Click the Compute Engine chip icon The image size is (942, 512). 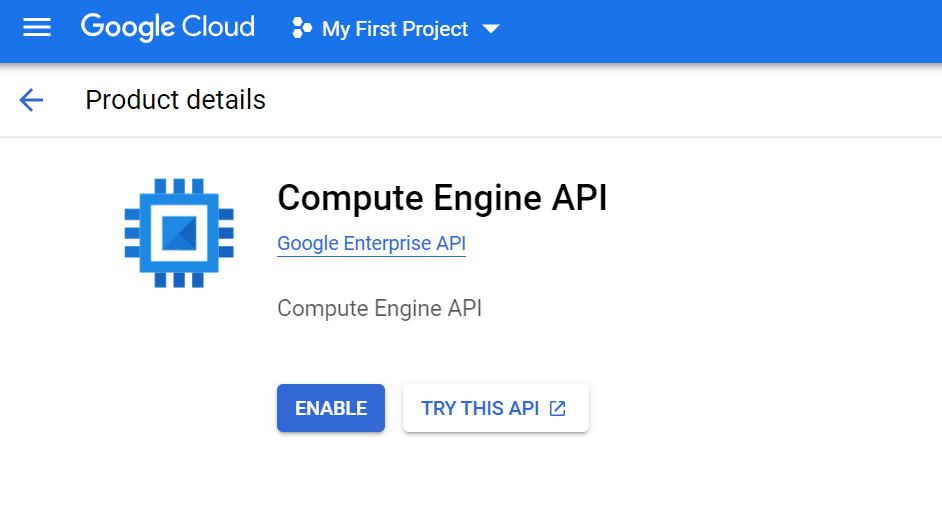179,233
